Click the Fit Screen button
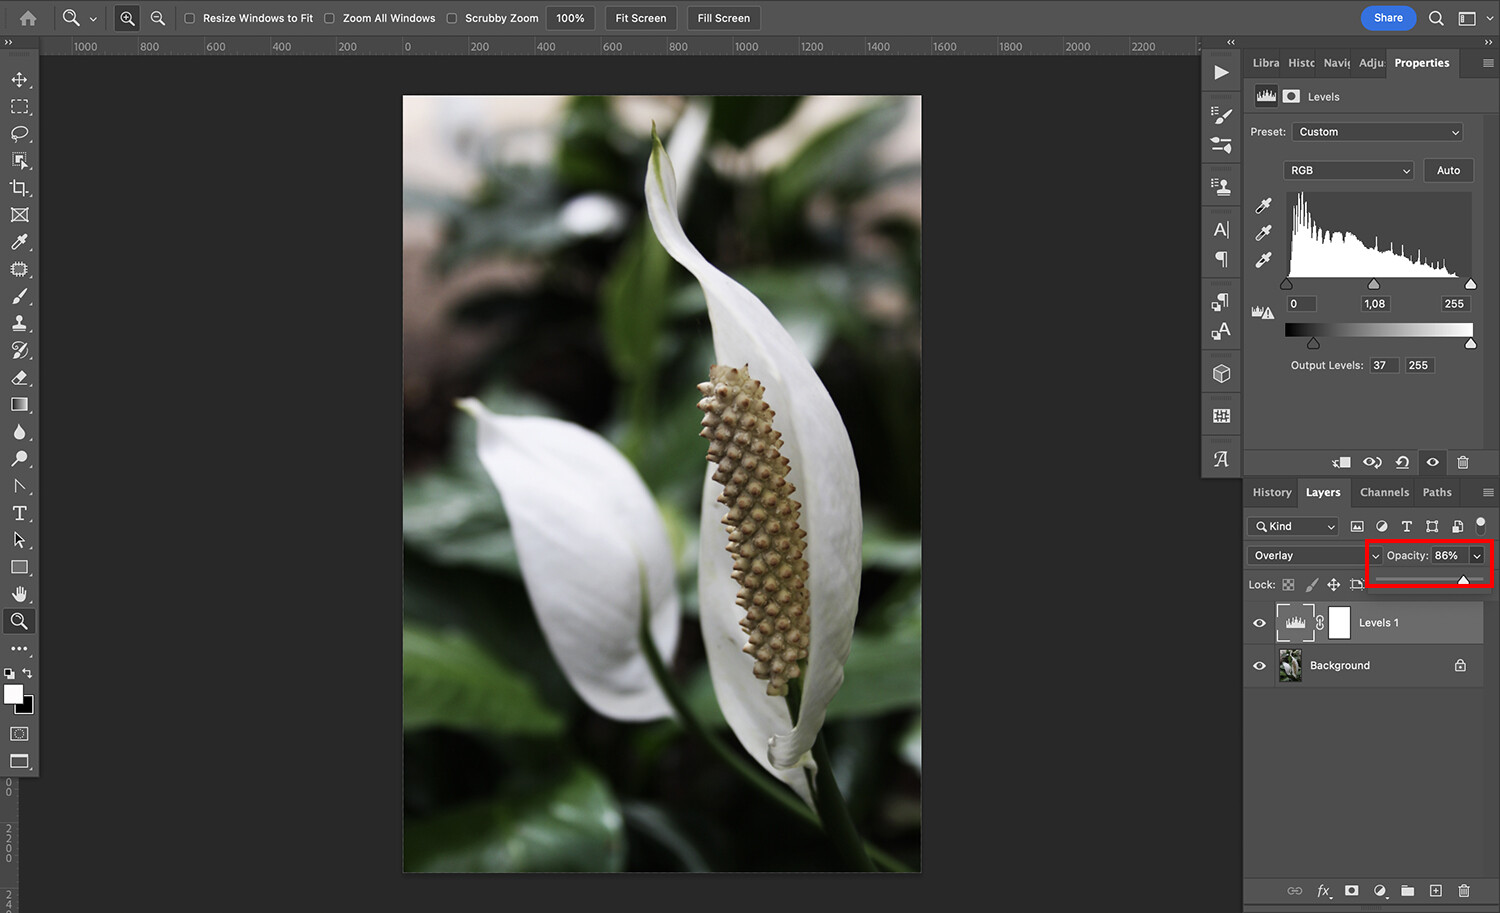This screenshot has height=913, width=1500. (640, 17)
